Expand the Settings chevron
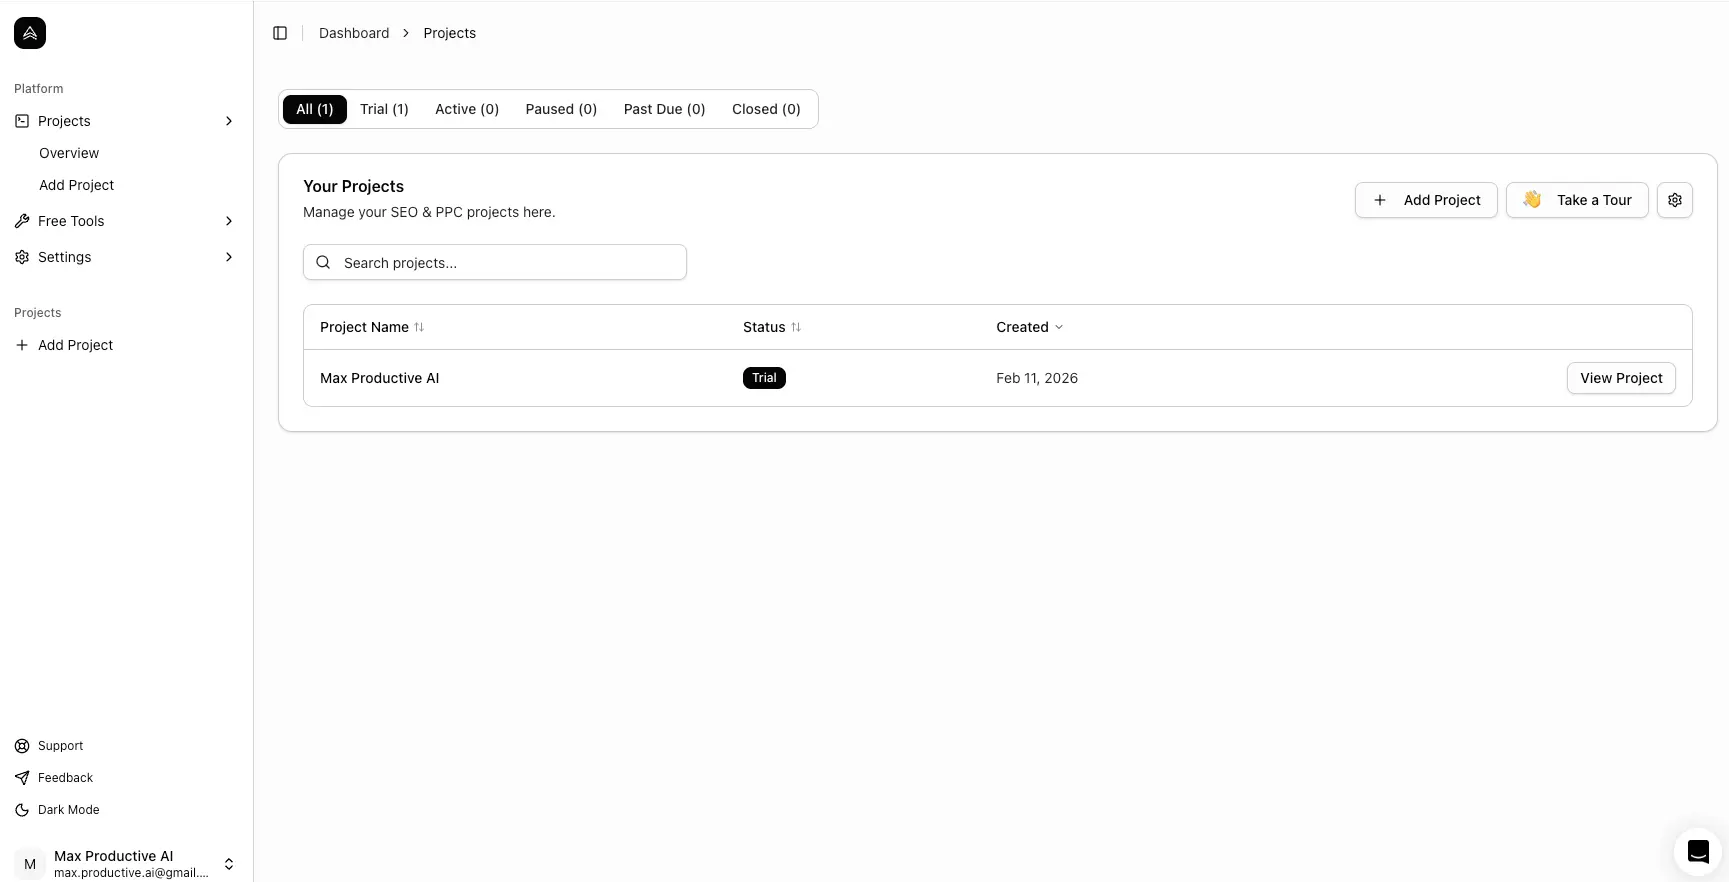The width and height of the screenshot is (1729, 882). tap(229, 257)
